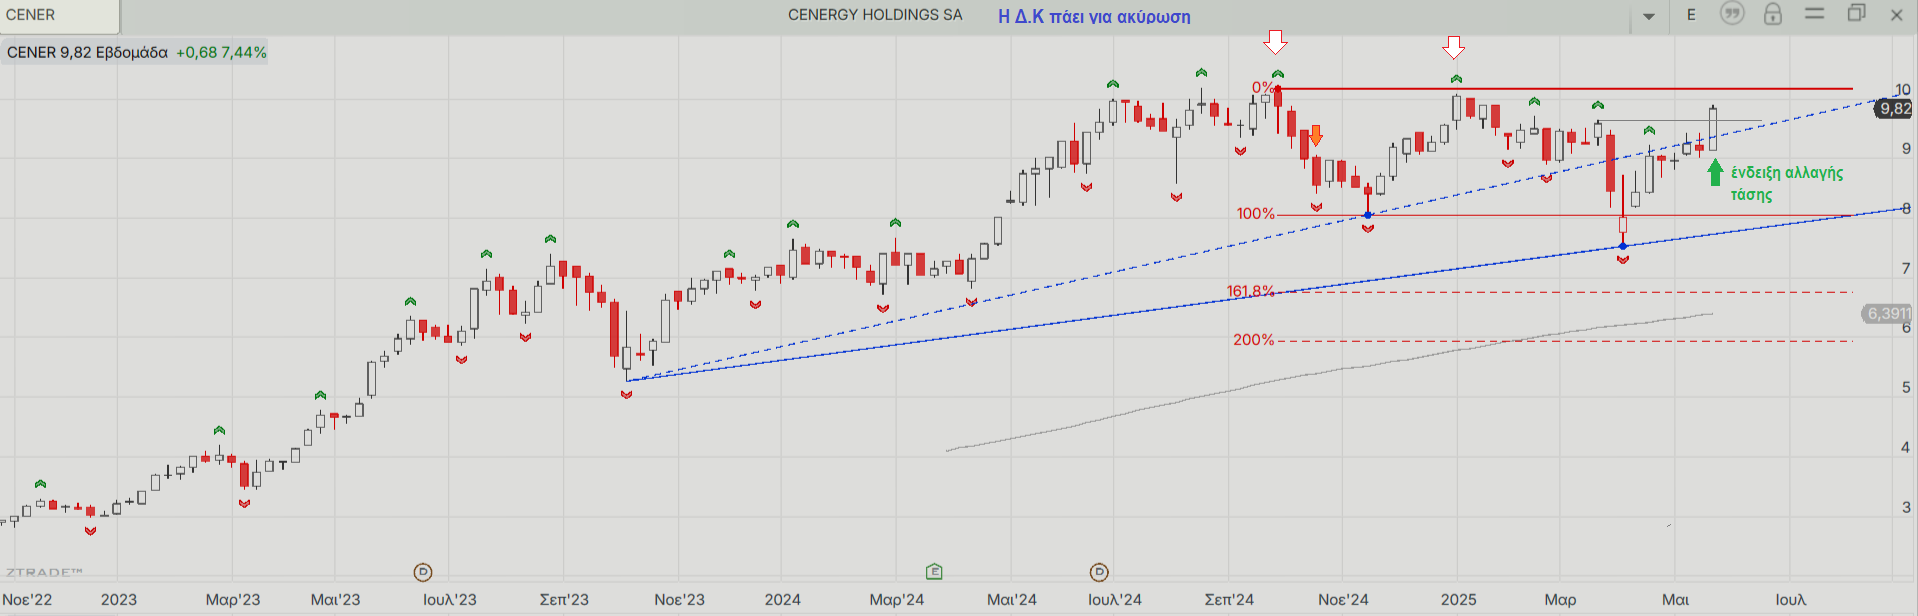1918x616 pixels.
Task: Click the blue note 'Η Δ.Κ πάει για ακύρωση'
Action: click(x=1094, y=17)
